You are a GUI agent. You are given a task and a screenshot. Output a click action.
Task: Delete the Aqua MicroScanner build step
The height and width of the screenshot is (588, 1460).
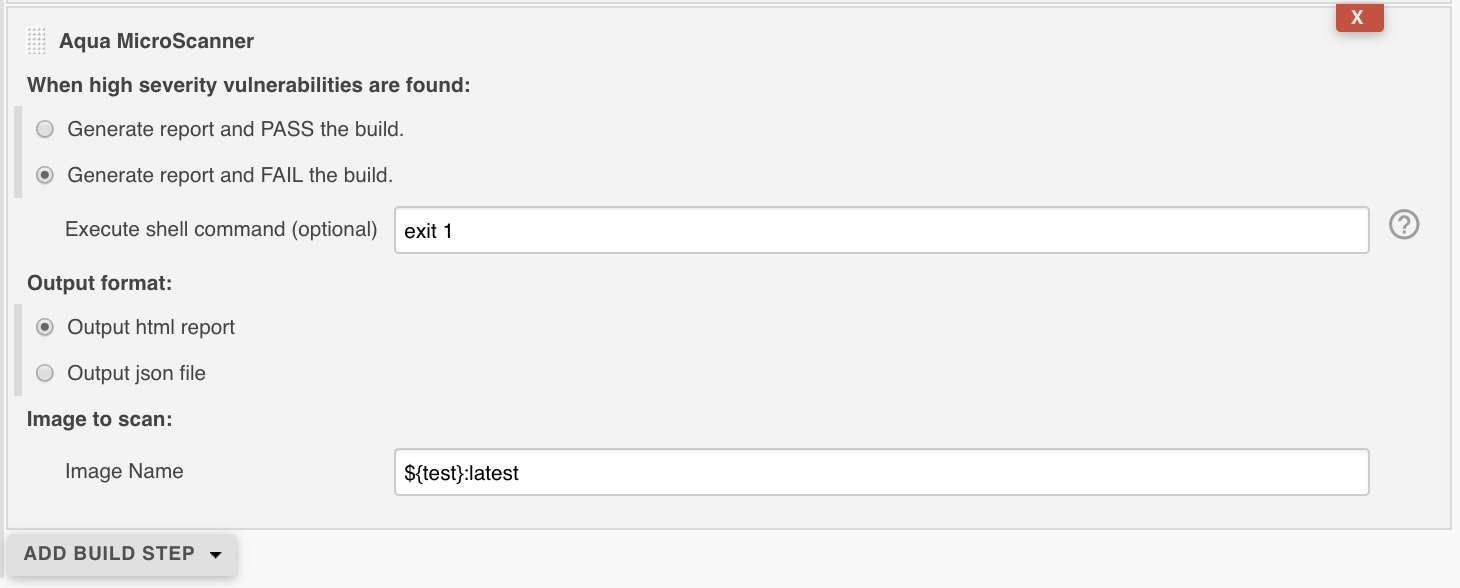tap(1359, 17)
